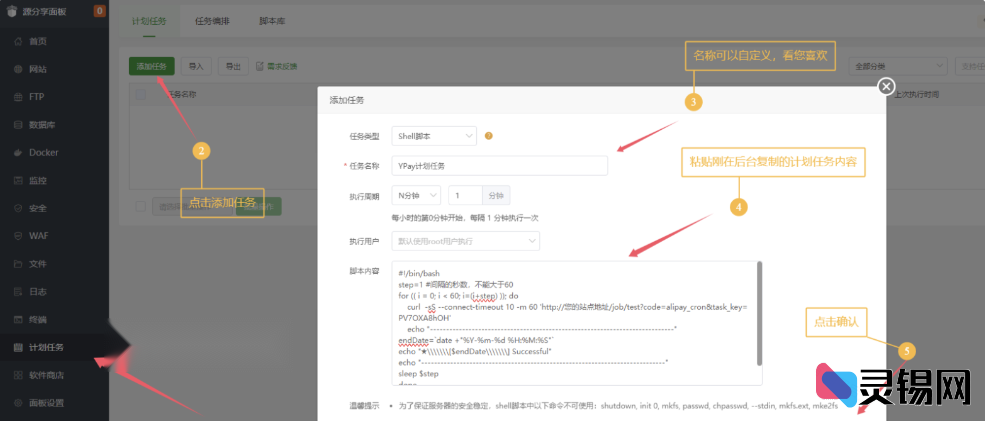Switch to the 脚本库 tab
985x421 pixels.
pos(270,20)
